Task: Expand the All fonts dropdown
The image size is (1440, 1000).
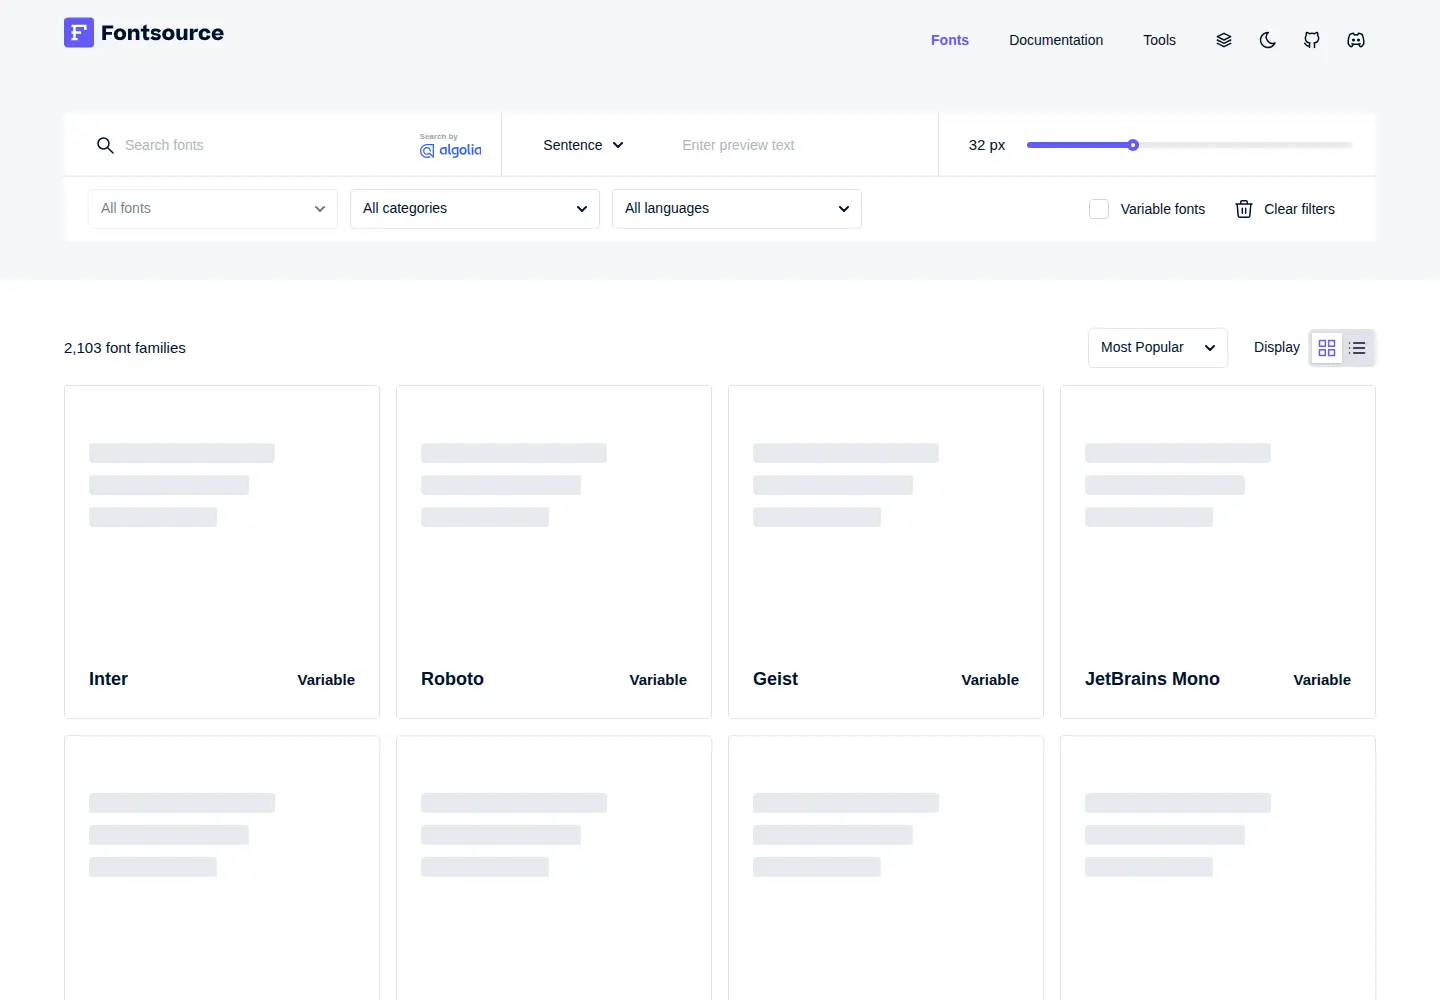Action: pyautogui.click(x=213, y=209)
